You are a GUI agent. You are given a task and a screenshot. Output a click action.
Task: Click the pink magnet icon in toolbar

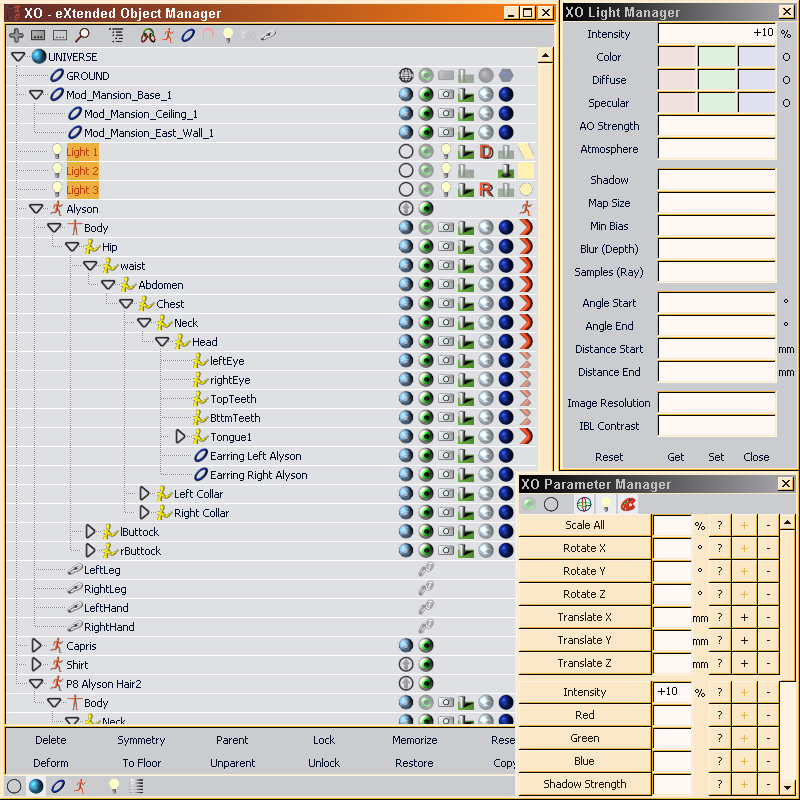coord(208,35)
